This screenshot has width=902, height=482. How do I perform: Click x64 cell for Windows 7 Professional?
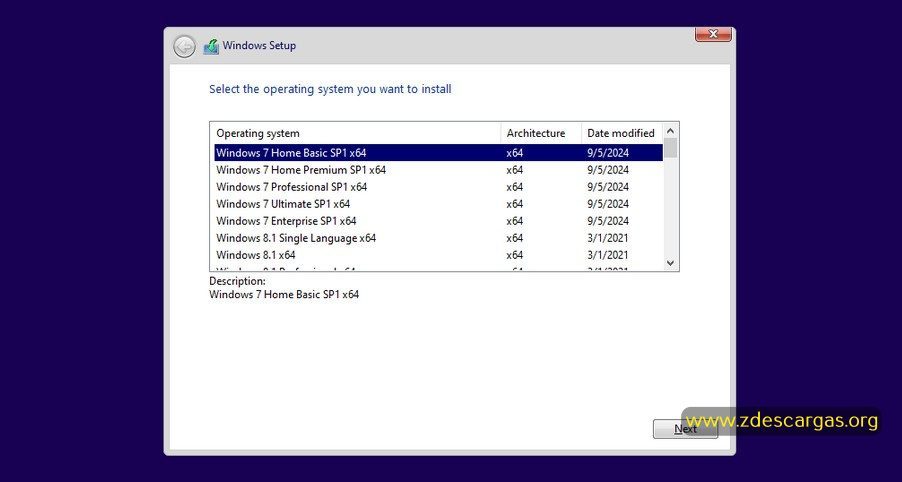coord(515,187)
